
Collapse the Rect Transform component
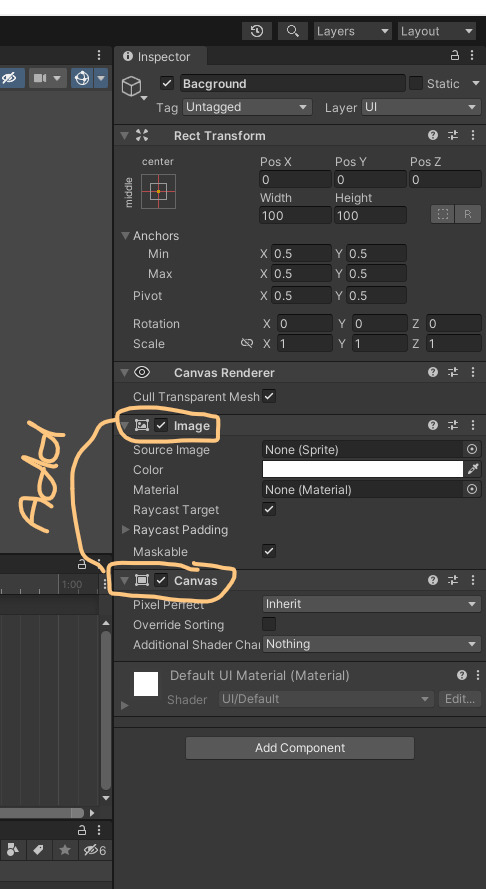coord(124,136)
